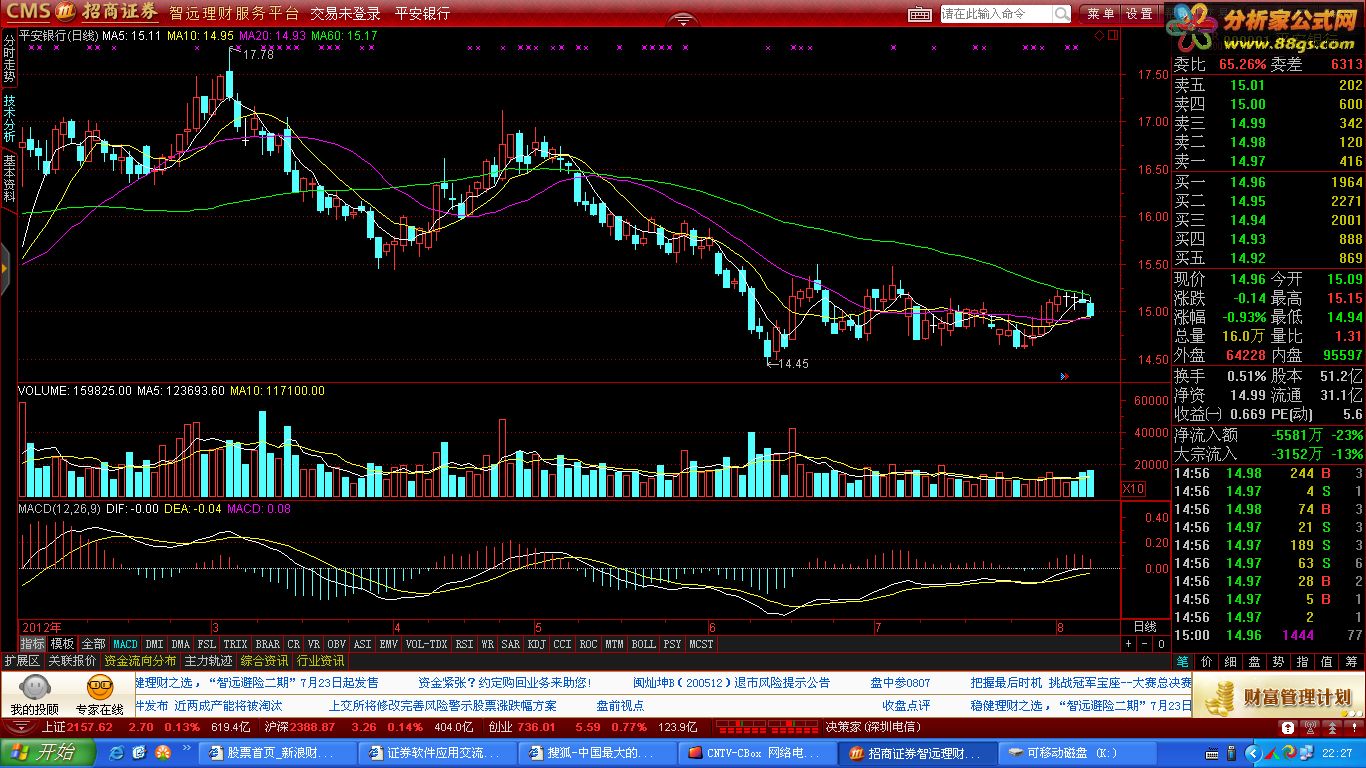Open 技术分析 side tab
Screen dimensions: 1366x768
[x=9, y=117]
